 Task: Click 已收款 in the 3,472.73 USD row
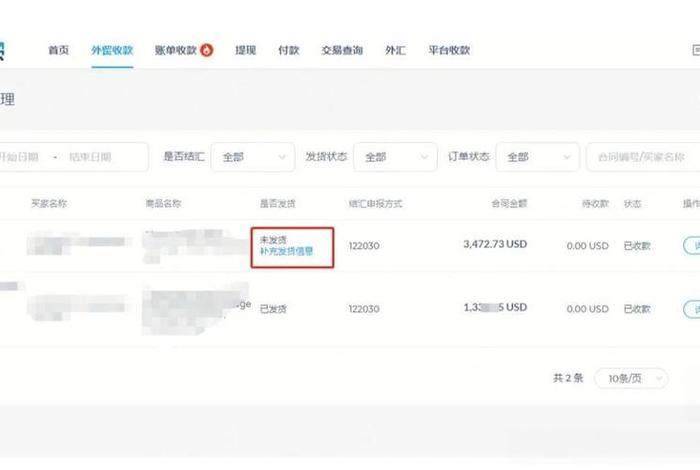(637, 245)
